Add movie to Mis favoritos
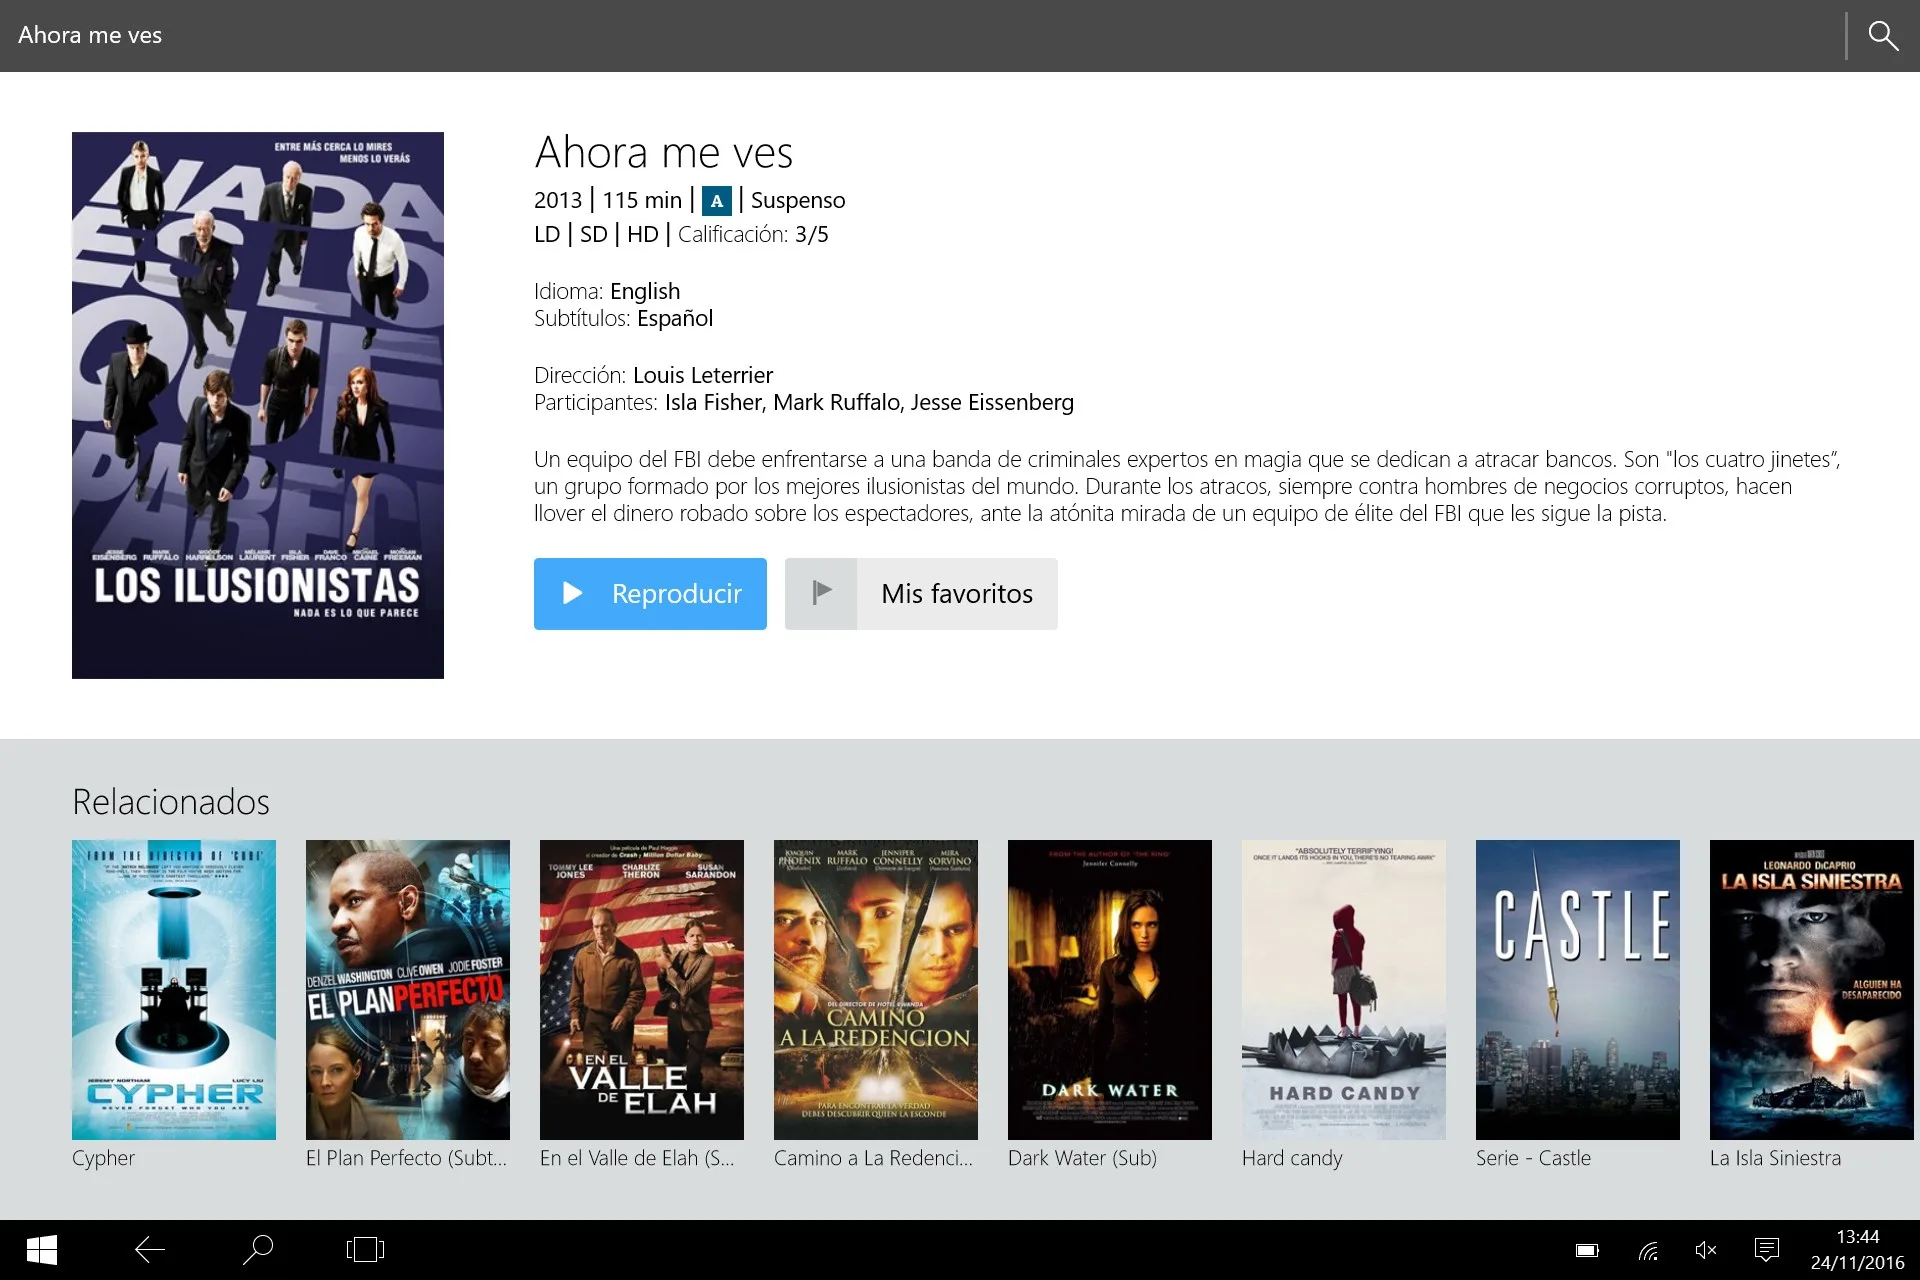 click(921, 593)
